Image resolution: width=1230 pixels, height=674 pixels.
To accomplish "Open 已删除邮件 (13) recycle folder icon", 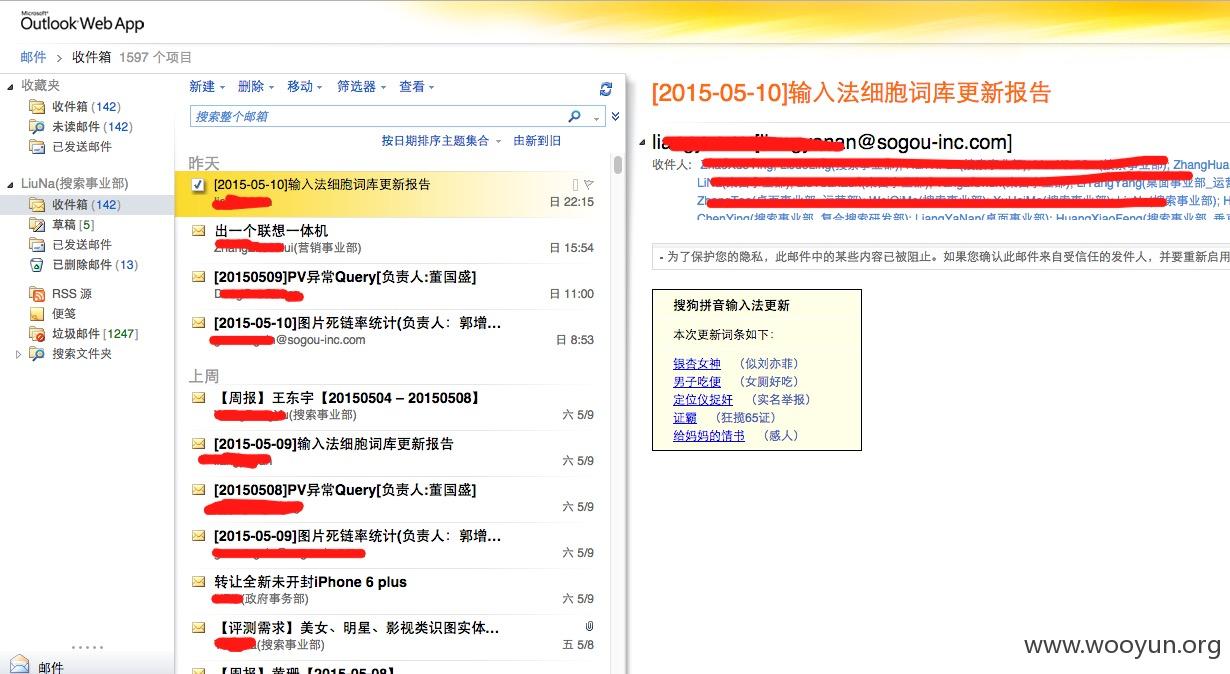I will click(x=37, y=265).
